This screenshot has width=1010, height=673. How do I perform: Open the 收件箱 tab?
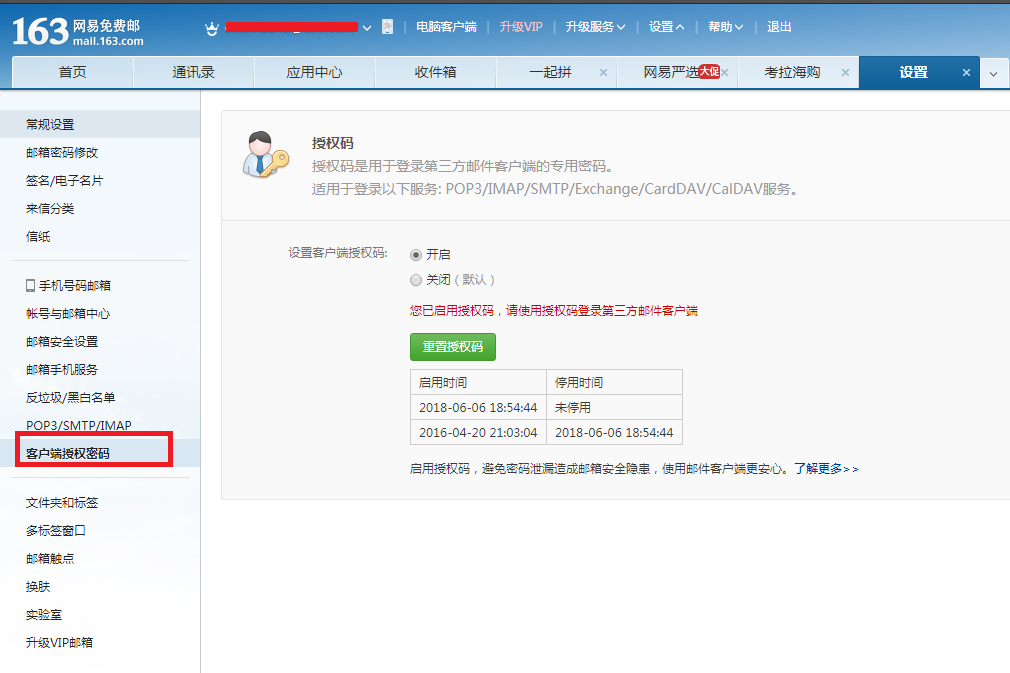(435, 72)
